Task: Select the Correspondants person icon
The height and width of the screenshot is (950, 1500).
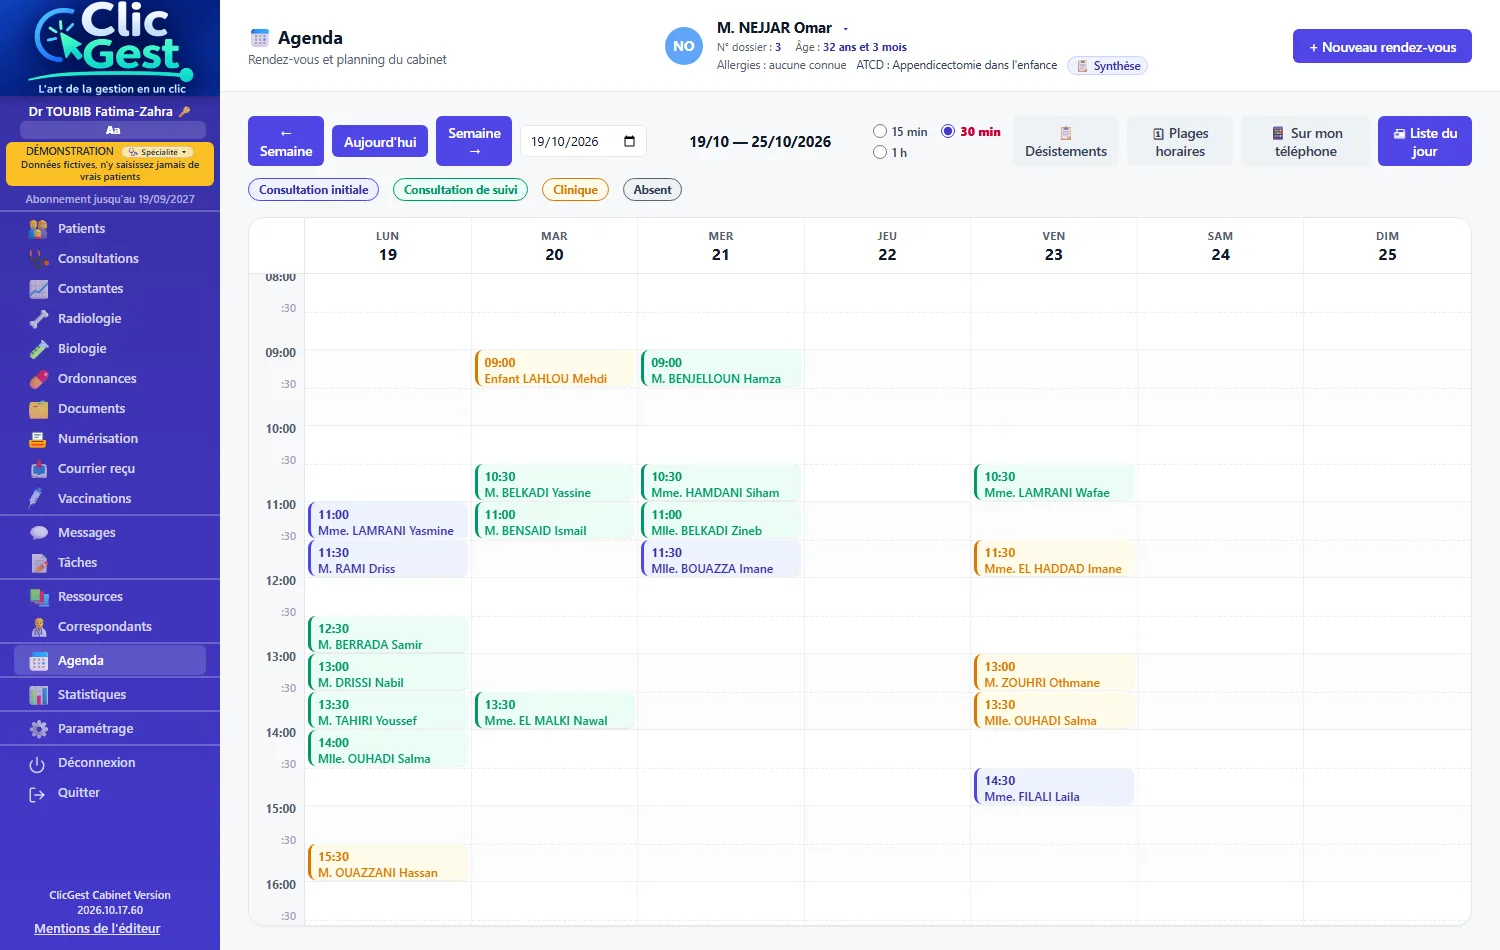Action: click(39, 627)
